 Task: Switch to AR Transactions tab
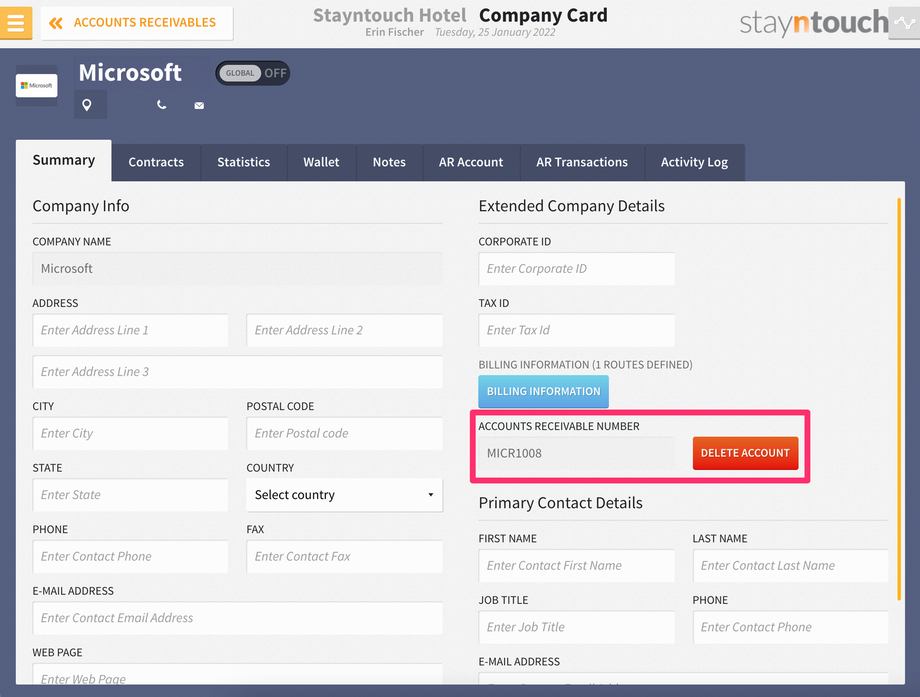pos(582,163)
